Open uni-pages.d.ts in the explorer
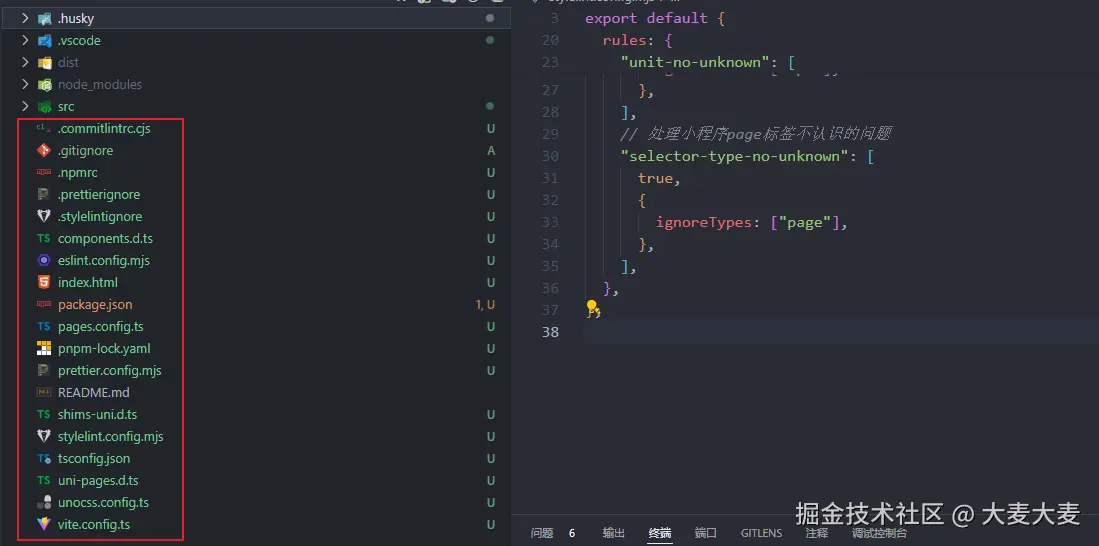 tap(98, 480)
